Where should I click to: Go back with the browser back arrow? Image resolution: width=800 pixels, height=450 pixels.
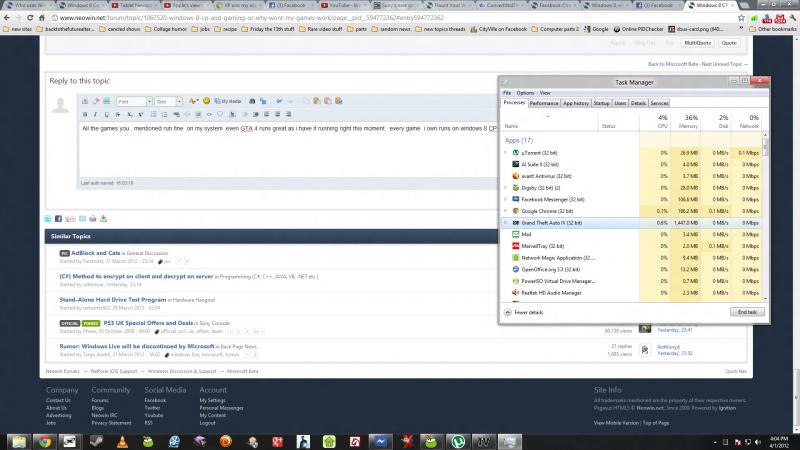(7, 18)
